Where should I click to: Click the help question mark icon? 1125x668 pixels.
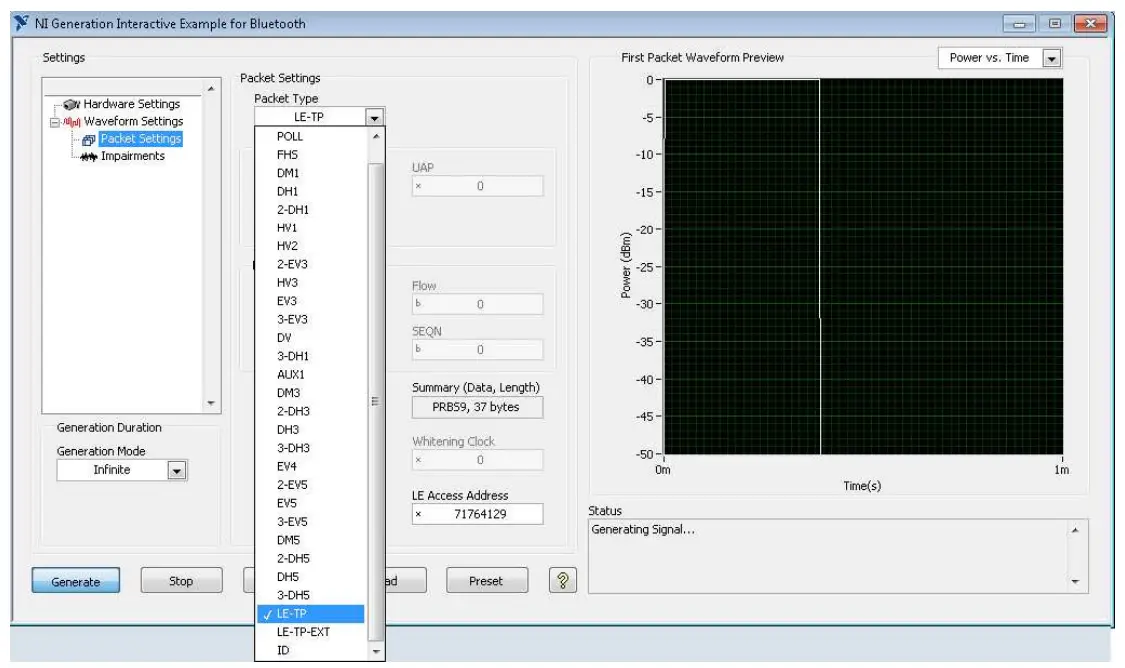[564, 581]
